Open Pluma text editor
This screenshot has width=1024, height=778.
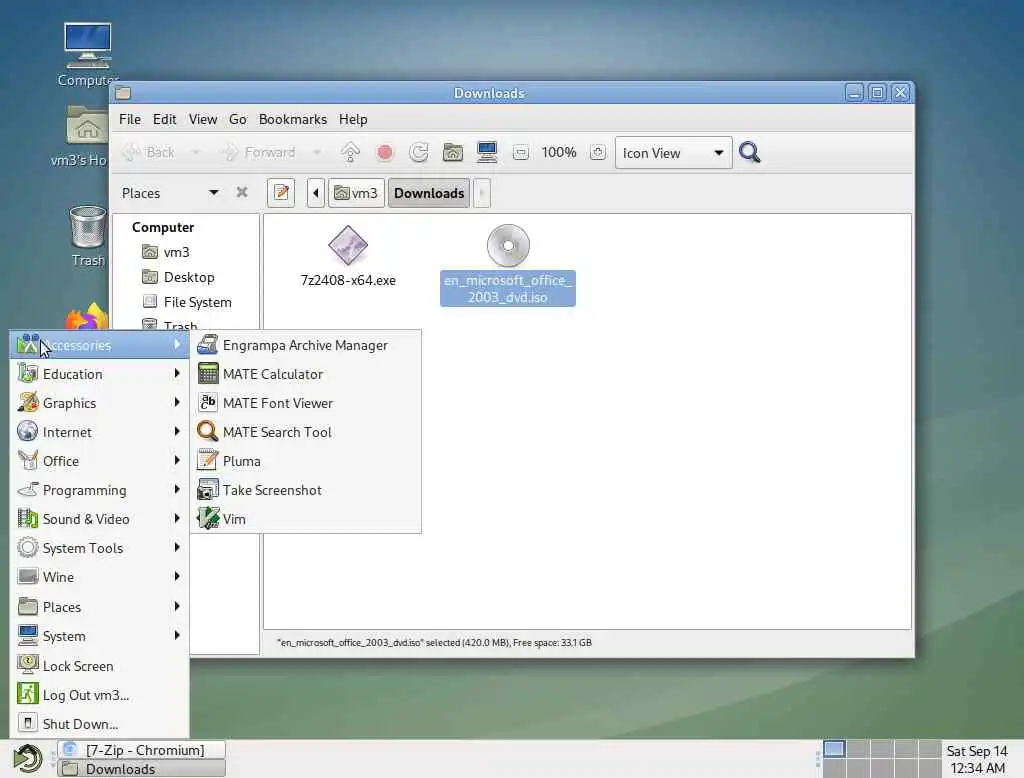click(306, 461)
